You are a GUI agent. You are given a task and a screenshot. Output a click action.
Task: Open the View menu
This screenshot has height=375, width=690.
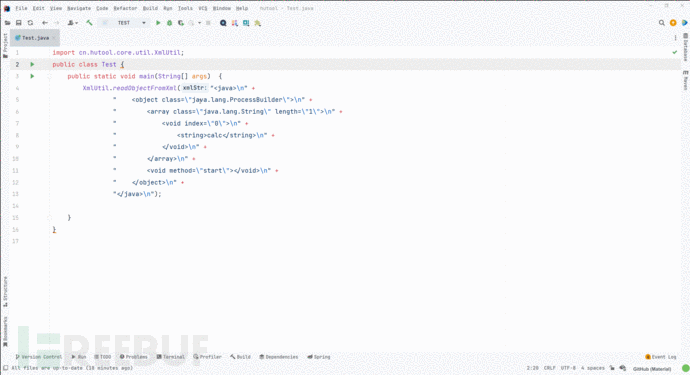(x=55, y=8)
